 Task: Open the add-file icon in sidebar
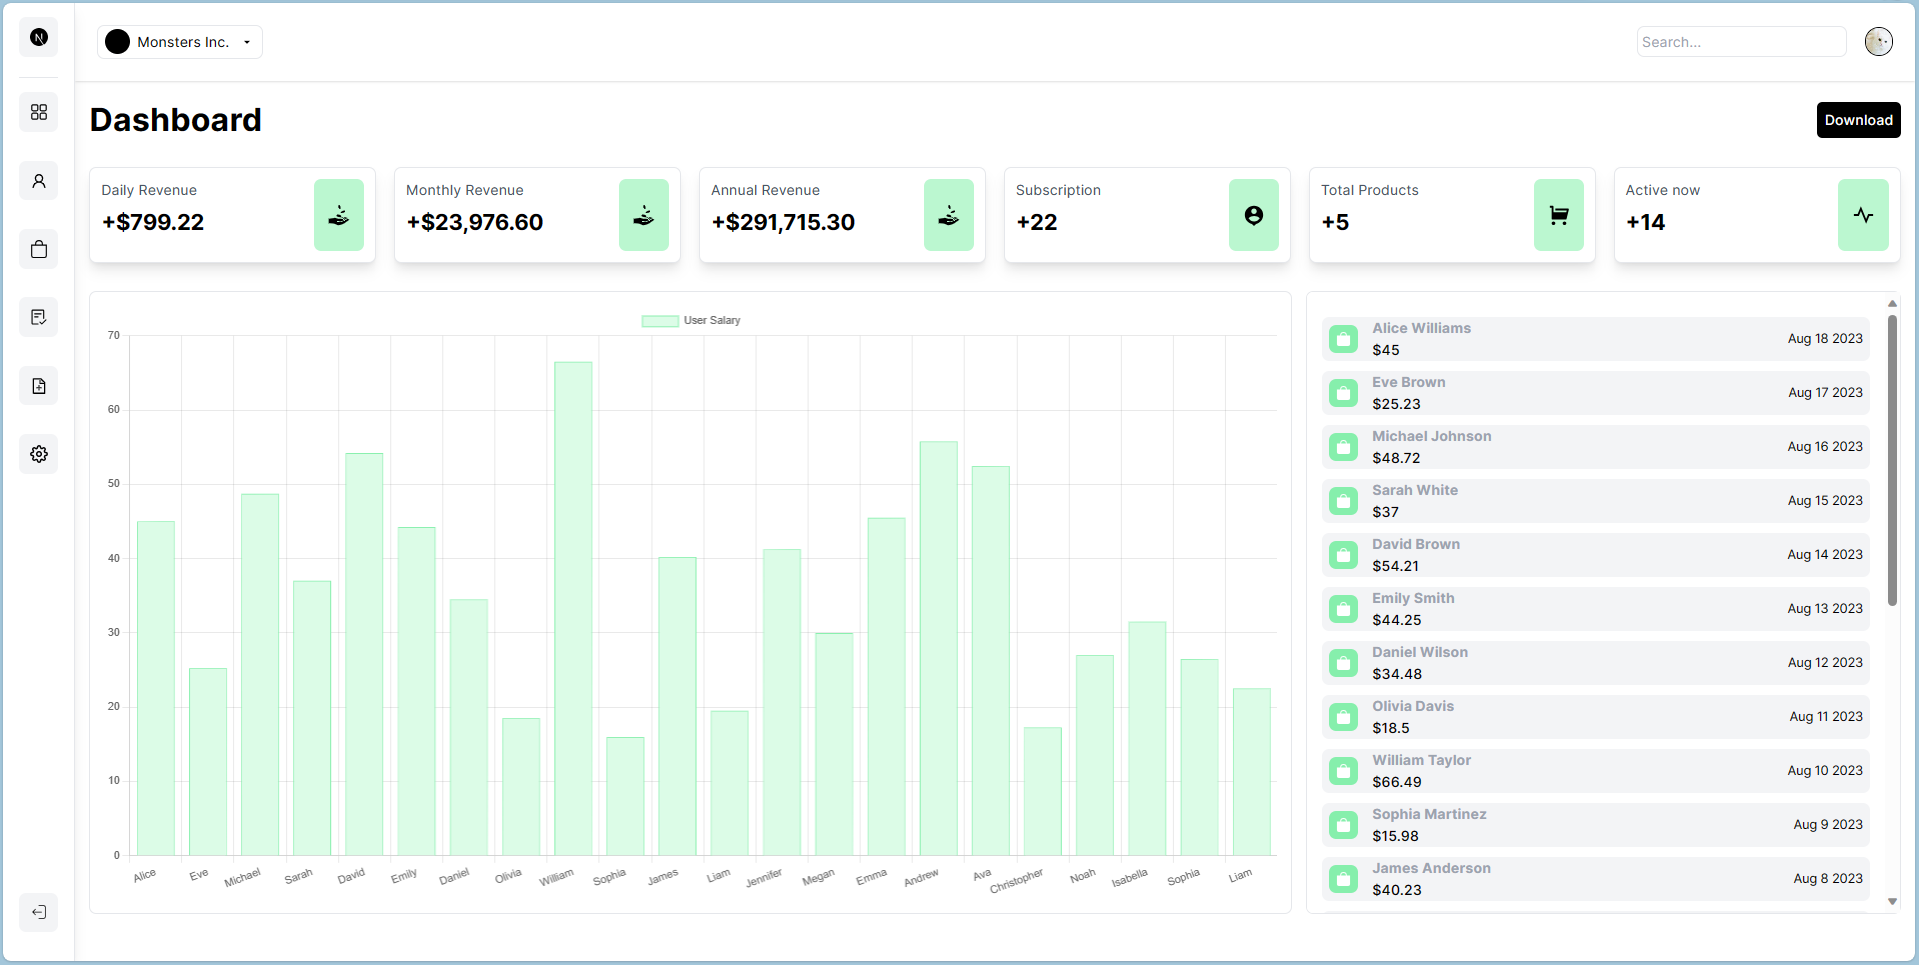coord(39,385)
